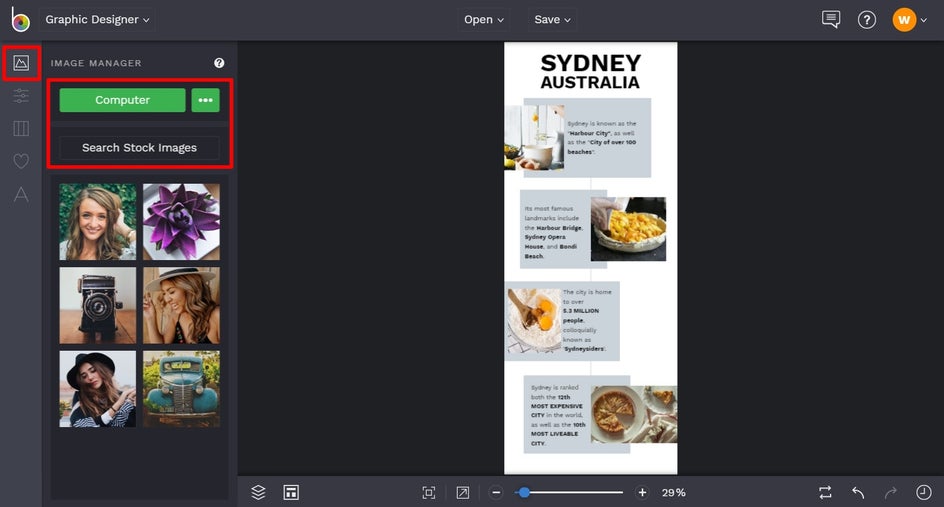Open the history clock icon
Image resolution: width=944 pixels, height=507 pixels.
[x=924, y=493]
